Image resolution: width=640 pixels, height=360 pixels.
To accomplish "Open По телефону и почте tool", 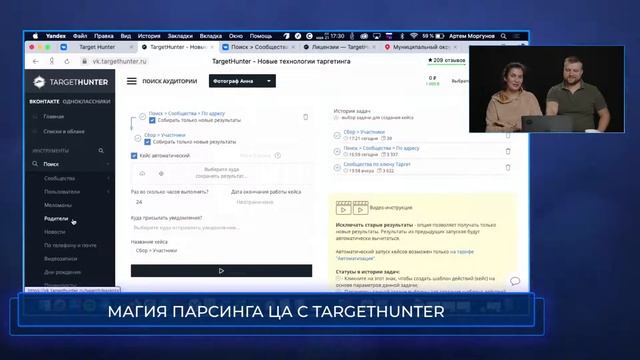I will tap(70, 246).
